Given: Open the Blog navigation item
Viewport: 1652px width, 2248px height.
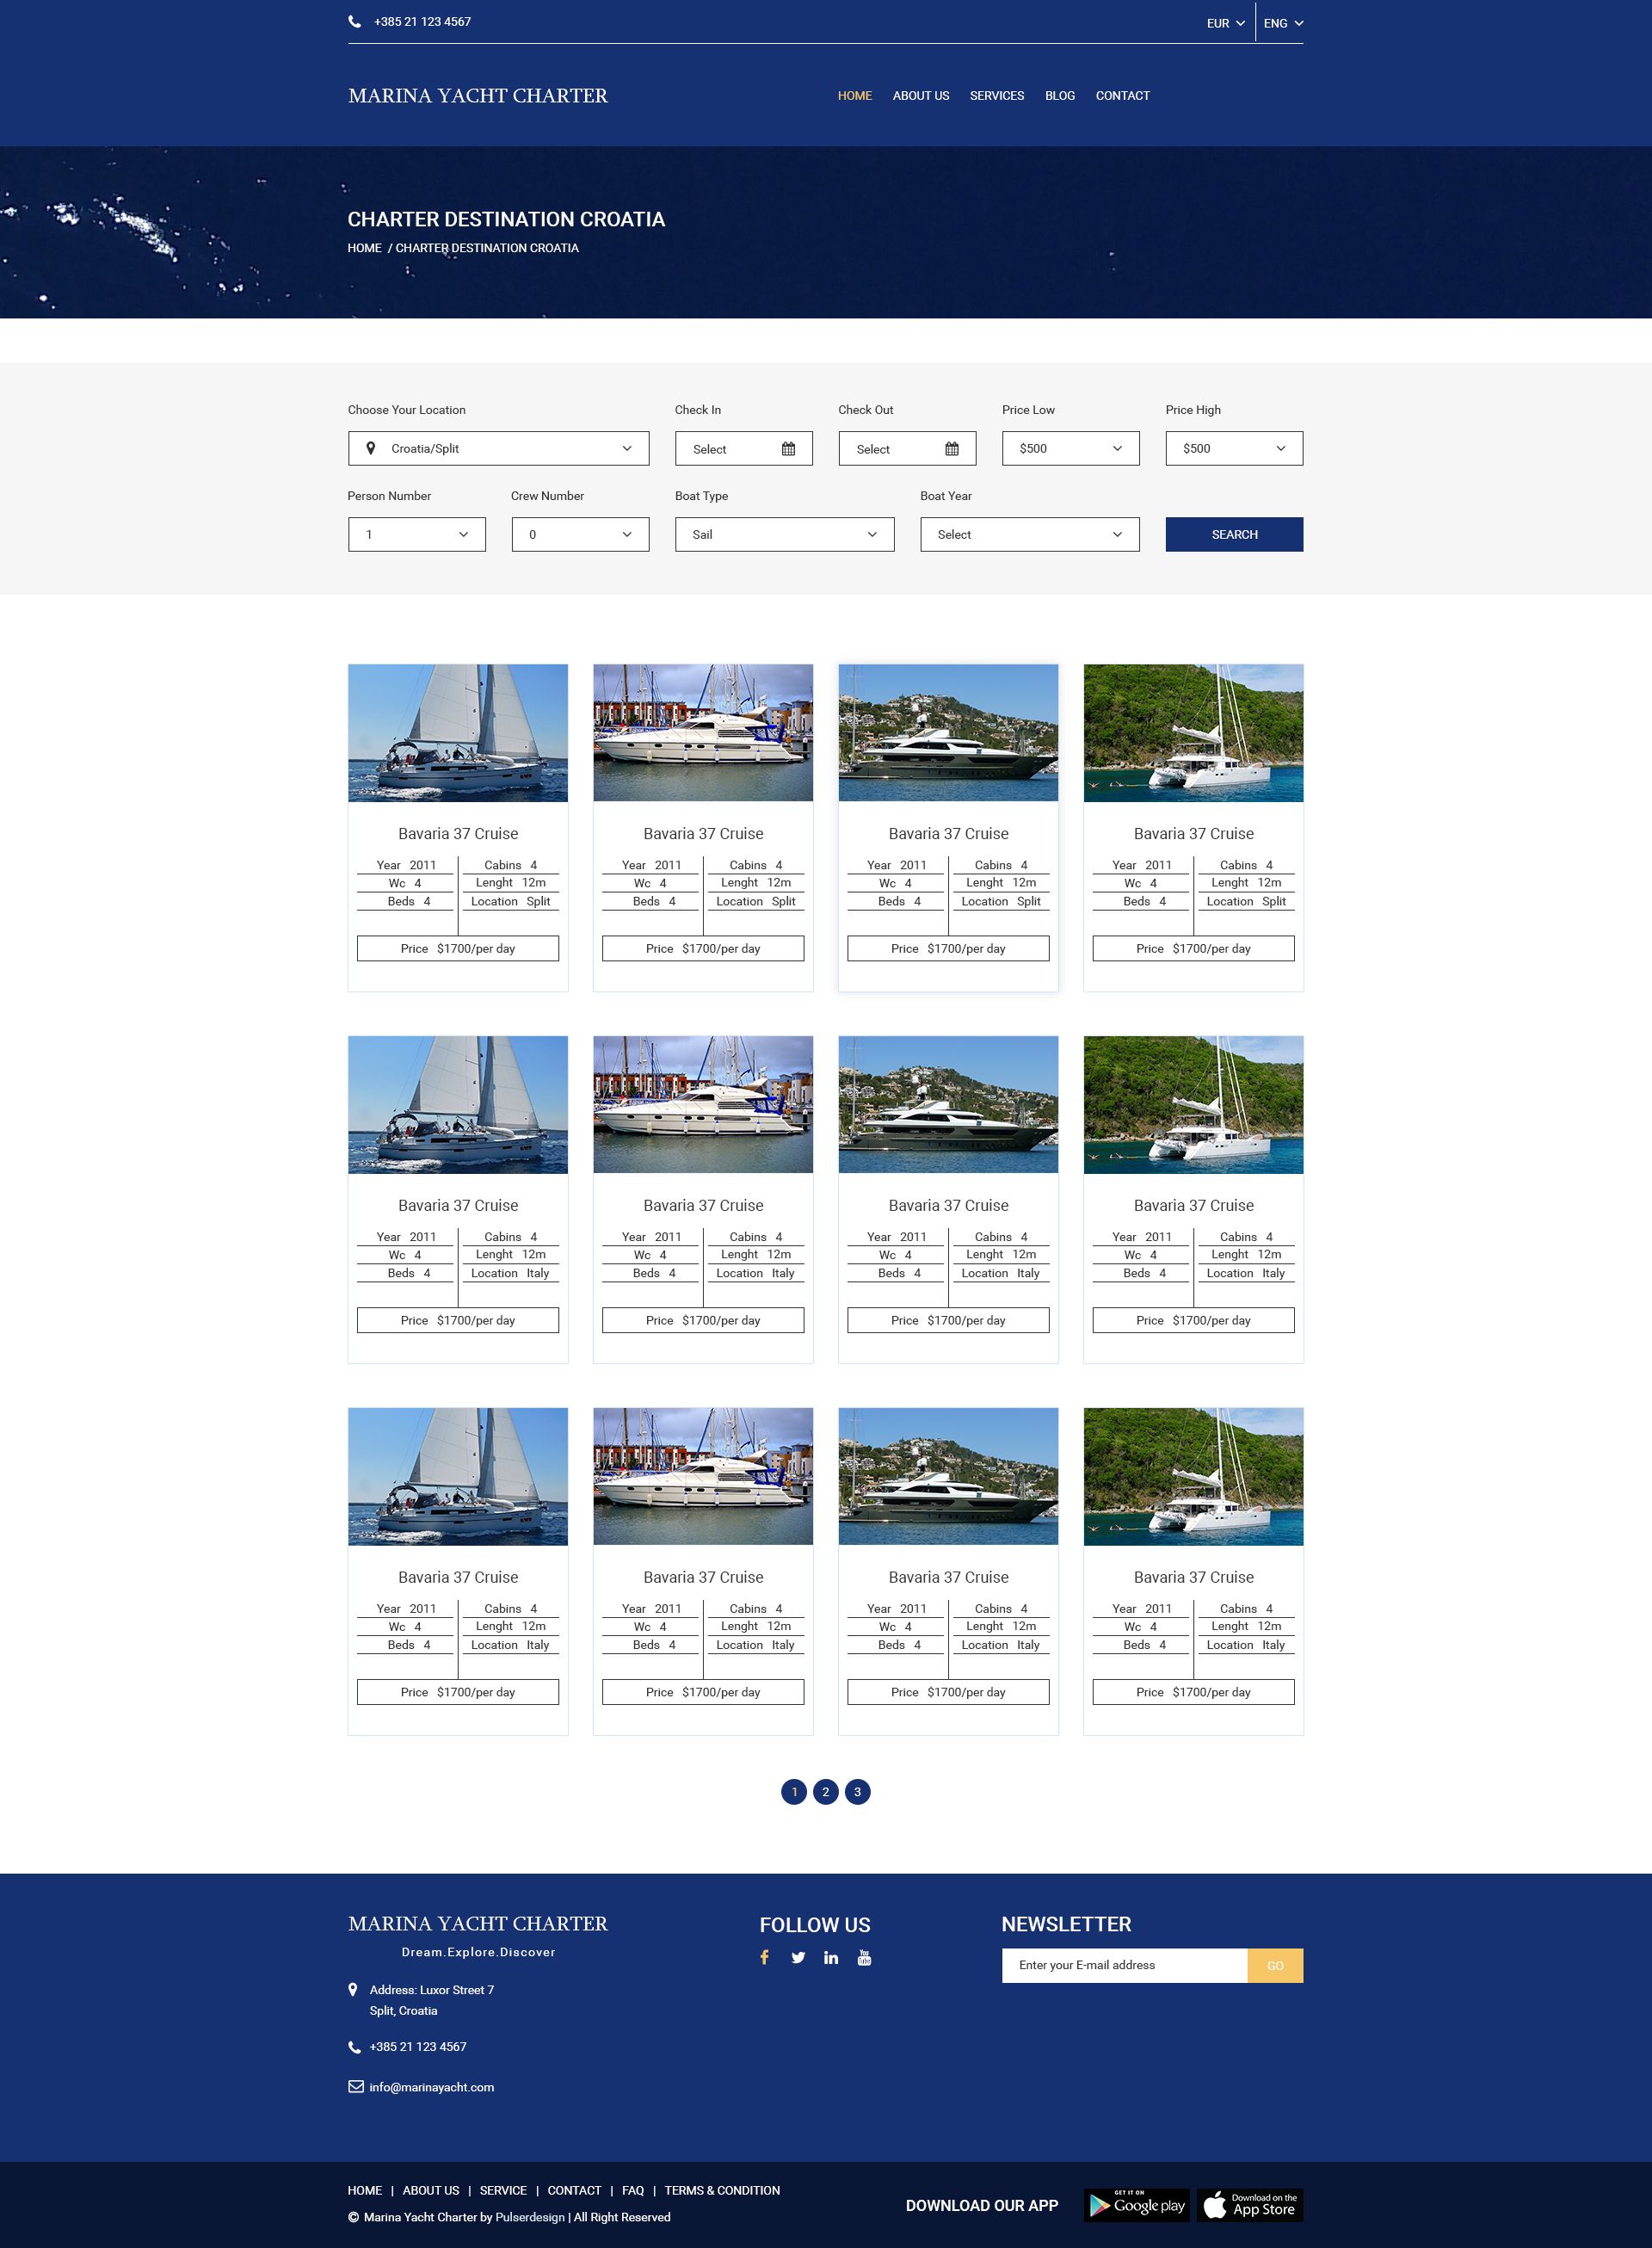Looking at the screenshot, I should (1059, 96).
